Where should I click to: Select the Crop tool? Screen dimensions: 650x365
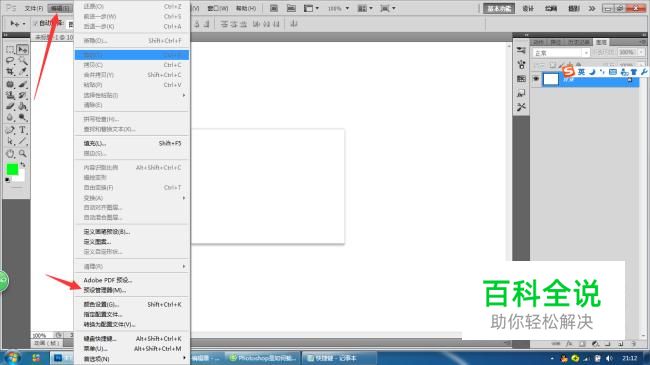pos(10,72)
